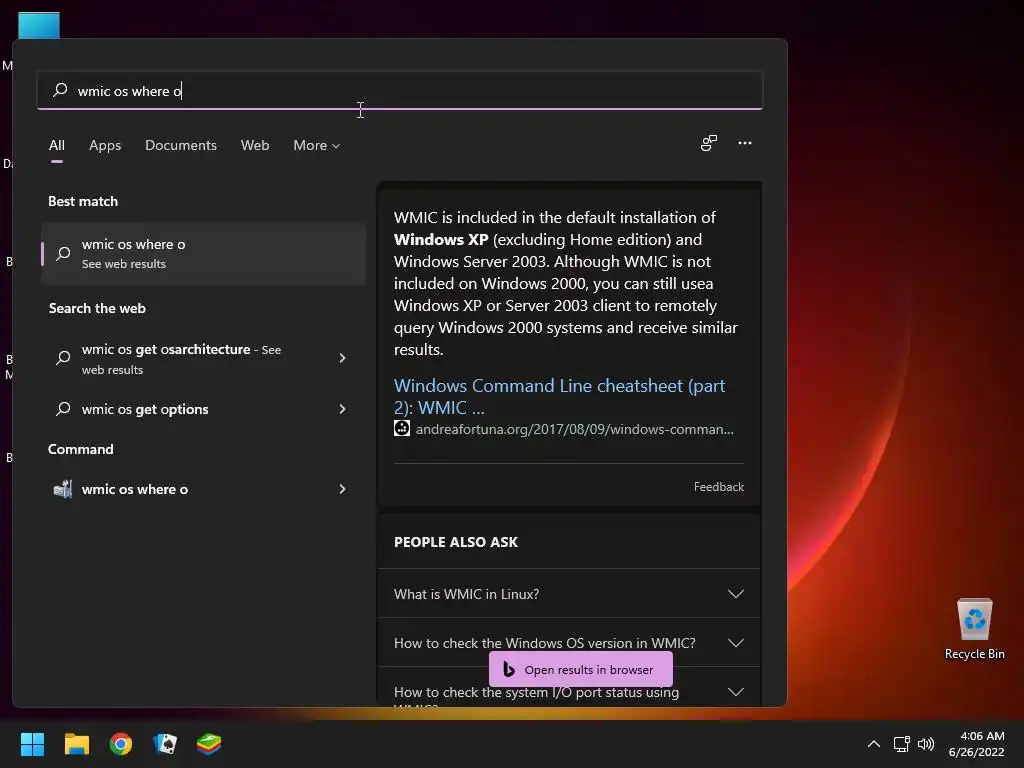The width and height of the screenshot is (1024, 768).
Task: Click the command icon beside 'wmic os where o'
Action: pos(63,488)
